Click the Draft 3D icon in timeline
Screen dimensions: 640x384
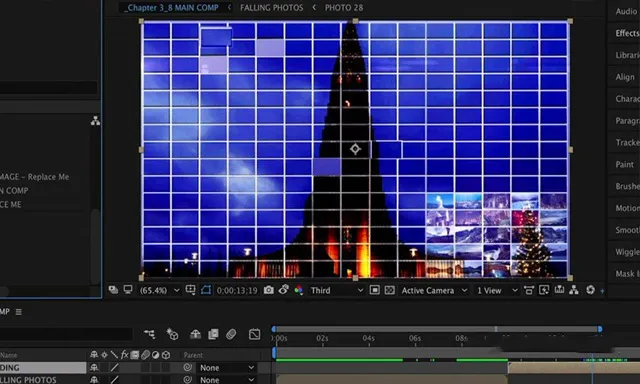[x=172, y=334]
